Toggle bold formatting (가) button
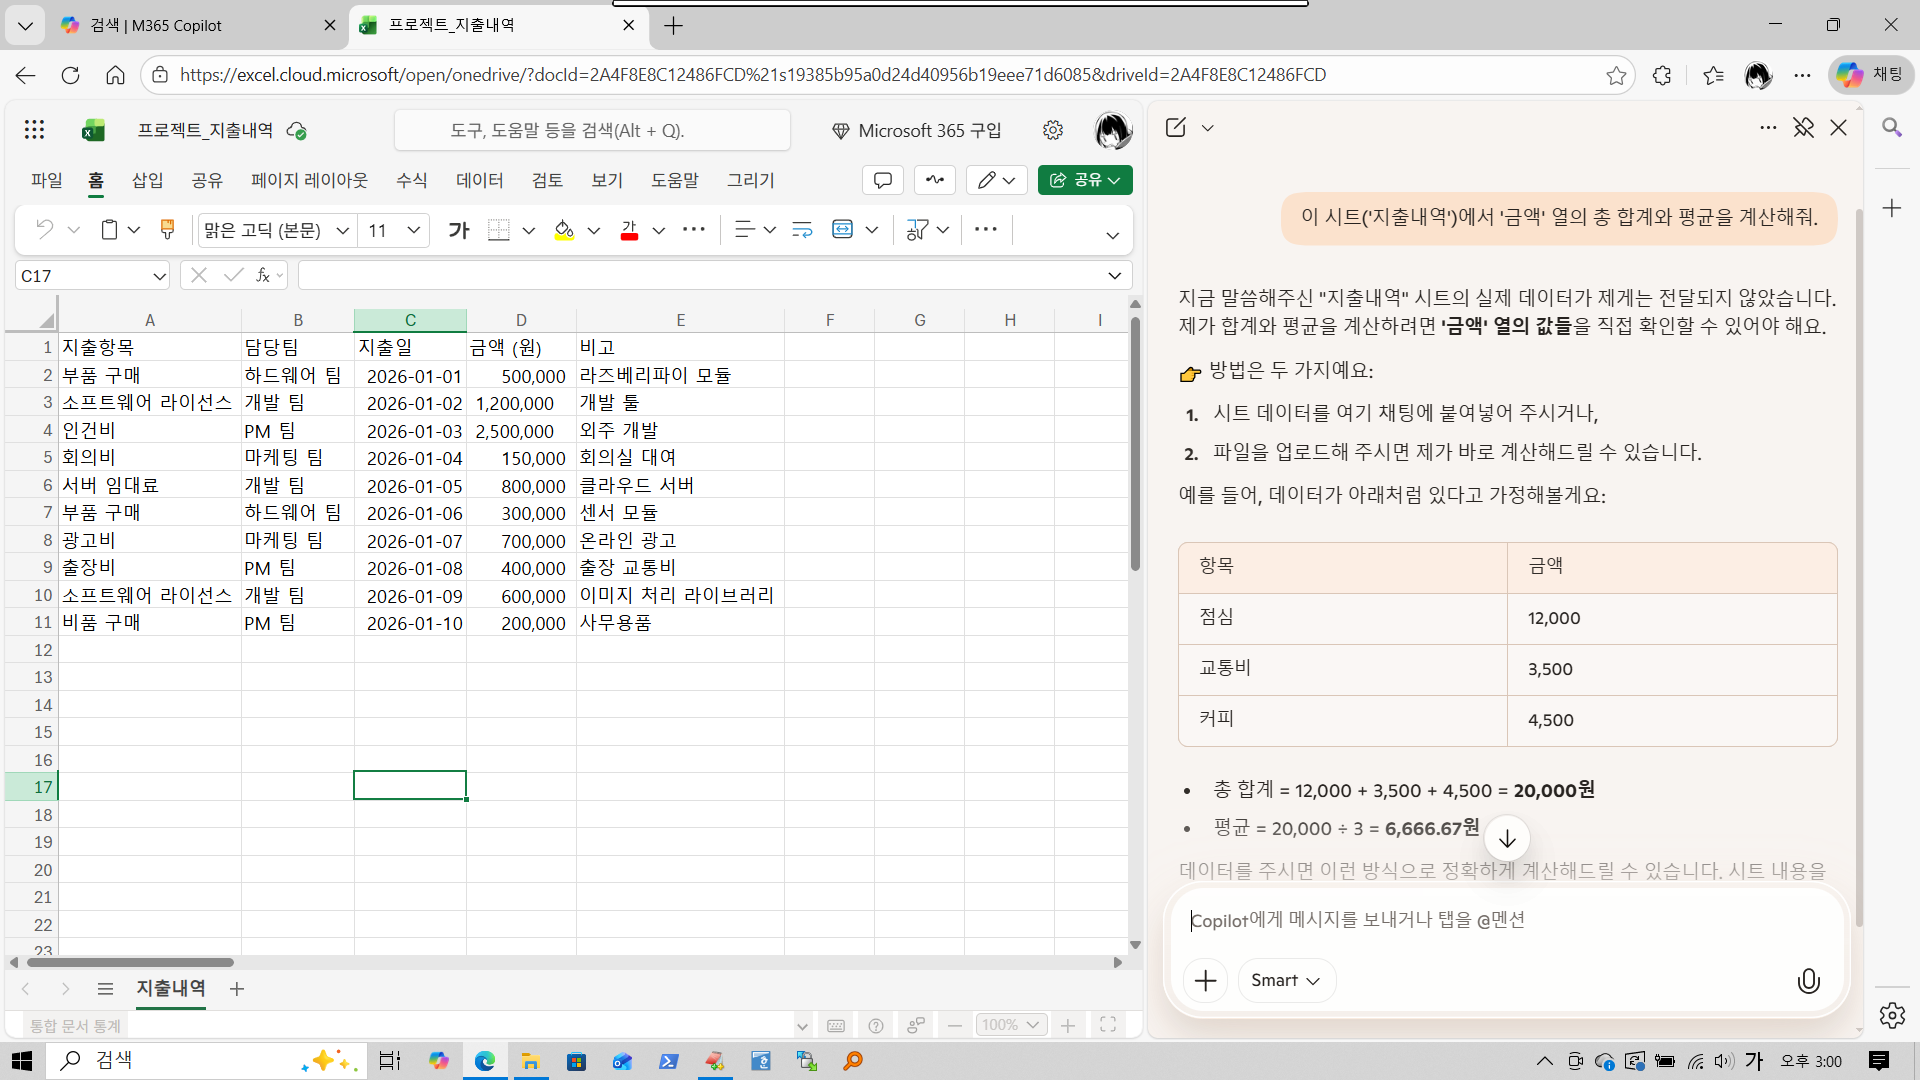The height and width of the screenshot is (1080, 1920). click(459, 230)
